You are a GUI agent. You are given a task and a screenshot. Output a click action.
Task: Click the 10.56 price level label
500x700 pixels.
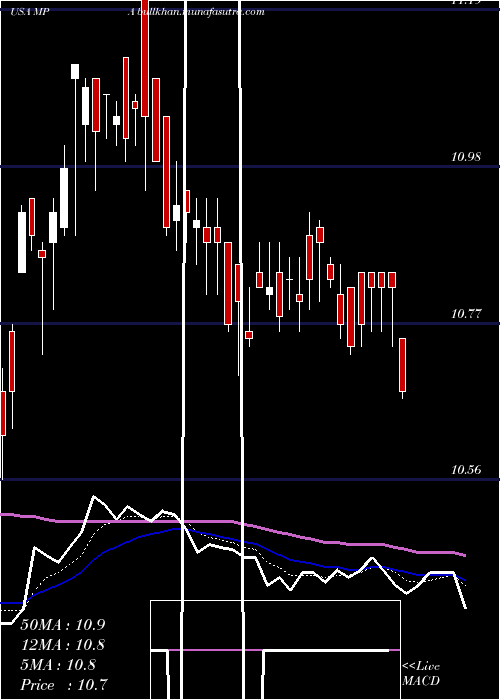pos(466,470)
